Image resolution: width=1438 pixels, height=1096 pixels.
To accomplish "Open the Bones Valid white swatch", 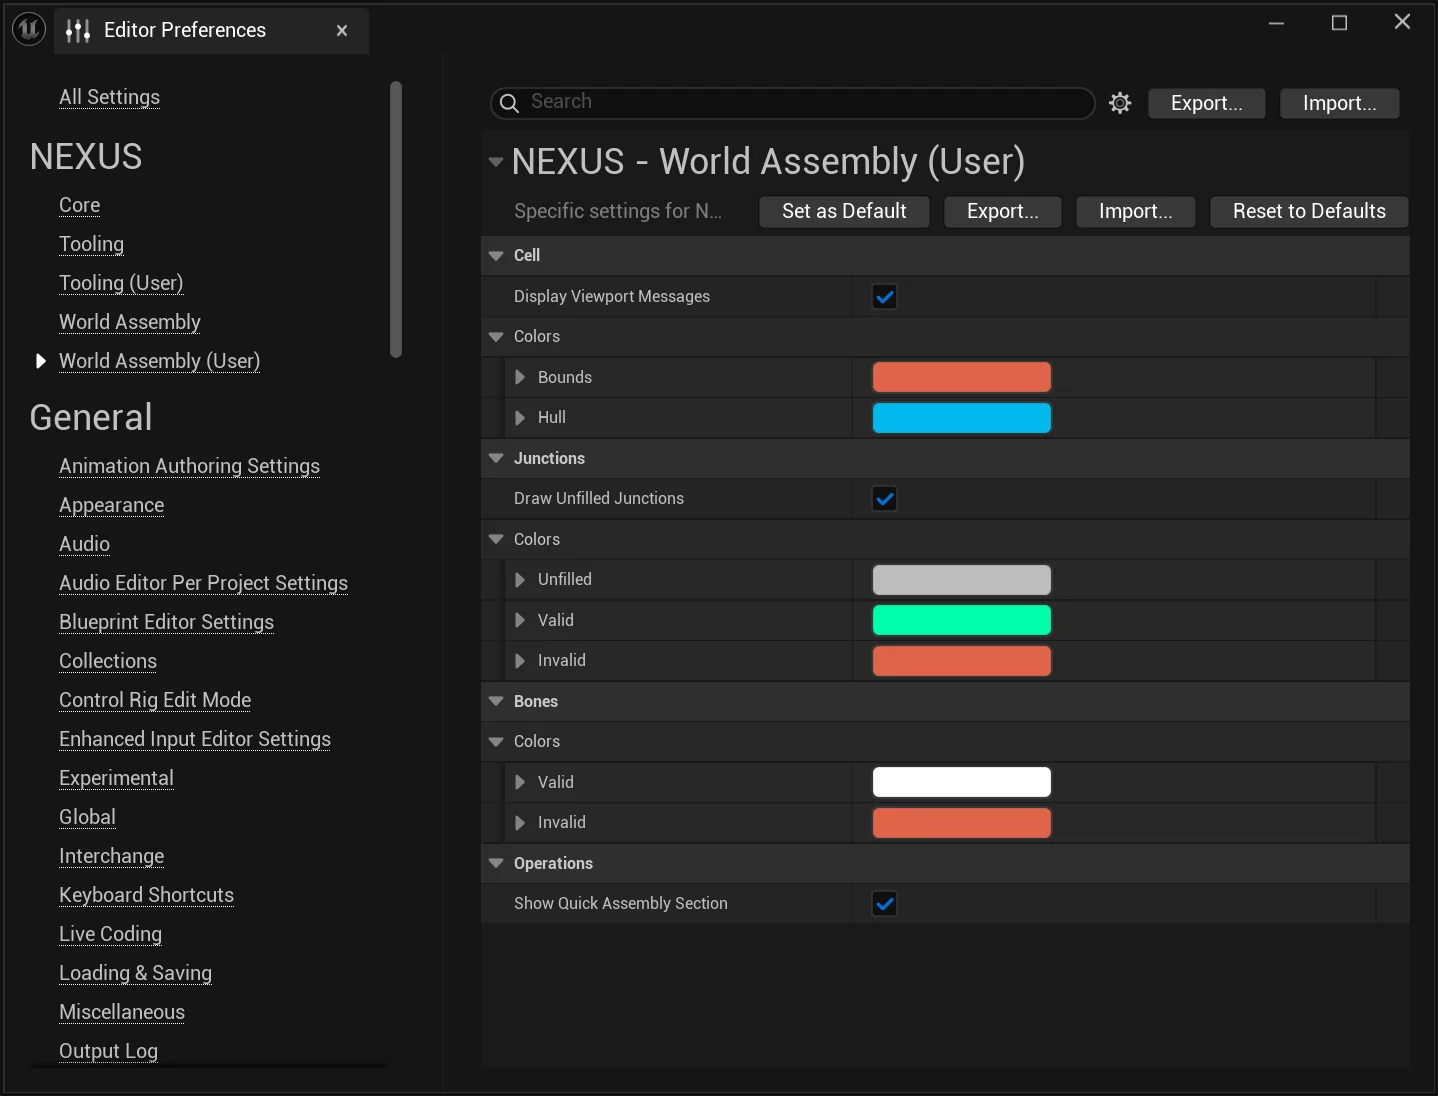I will tap(962, 782).
